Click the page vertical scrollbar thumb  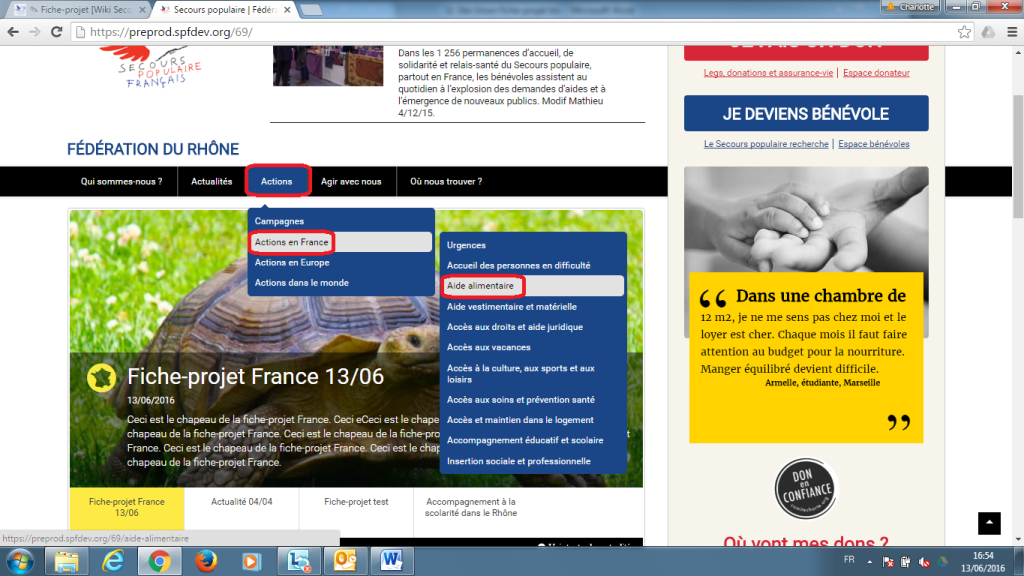pyautogui.click(x=1018, y=157)
